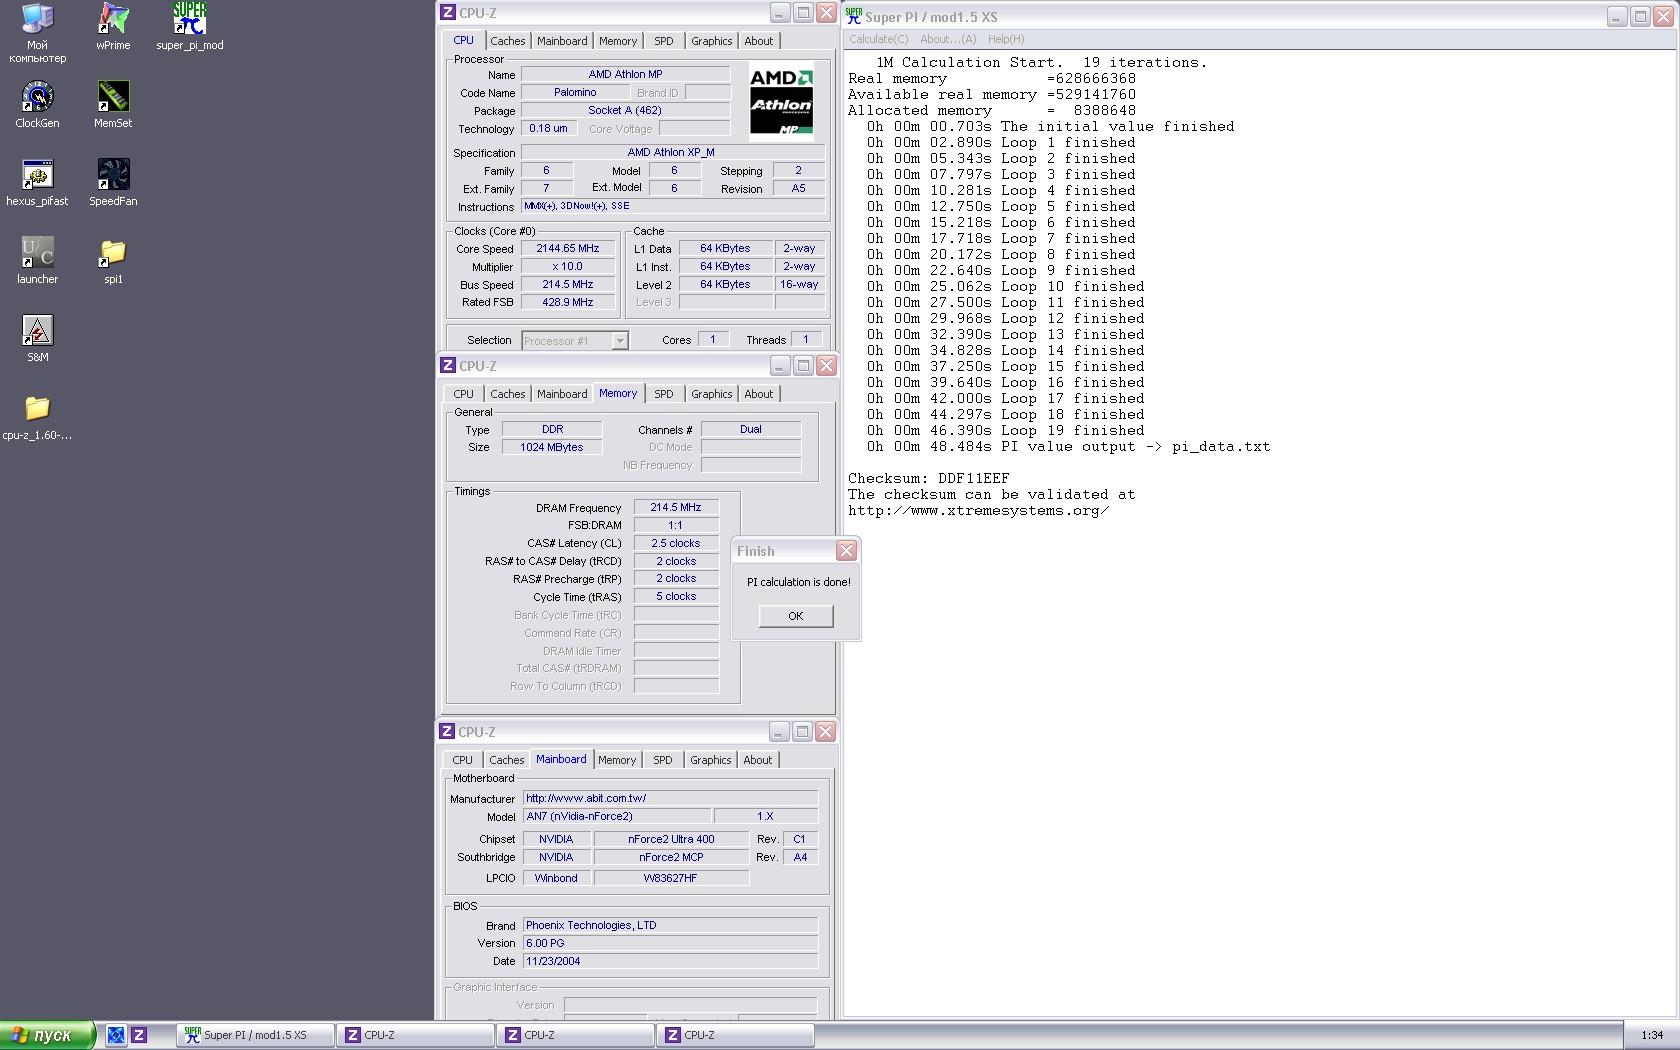Select Graphics tab in Memory CPU-Z window
The image size is (1680, 1050).
(712, 394)
